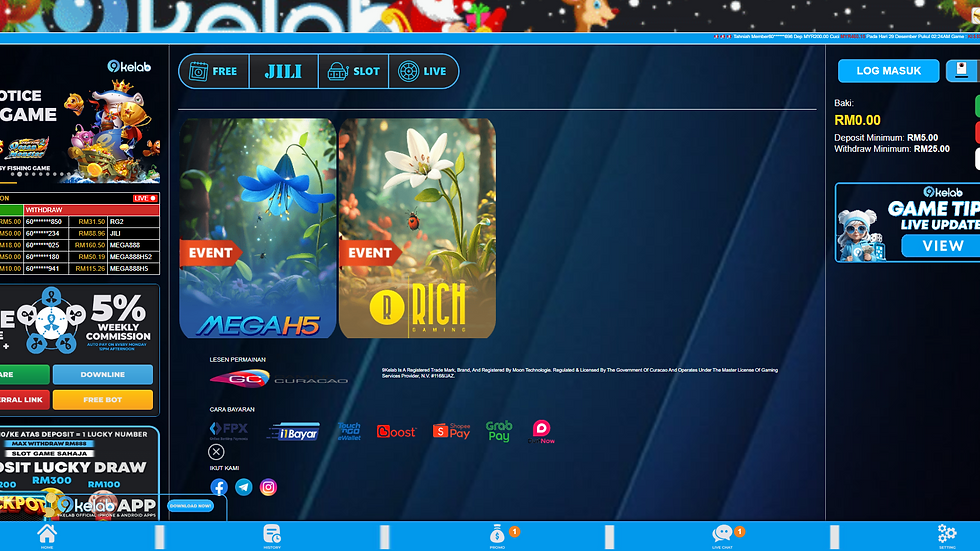Select the DuitNow payment logo

(x=541, y=432)
